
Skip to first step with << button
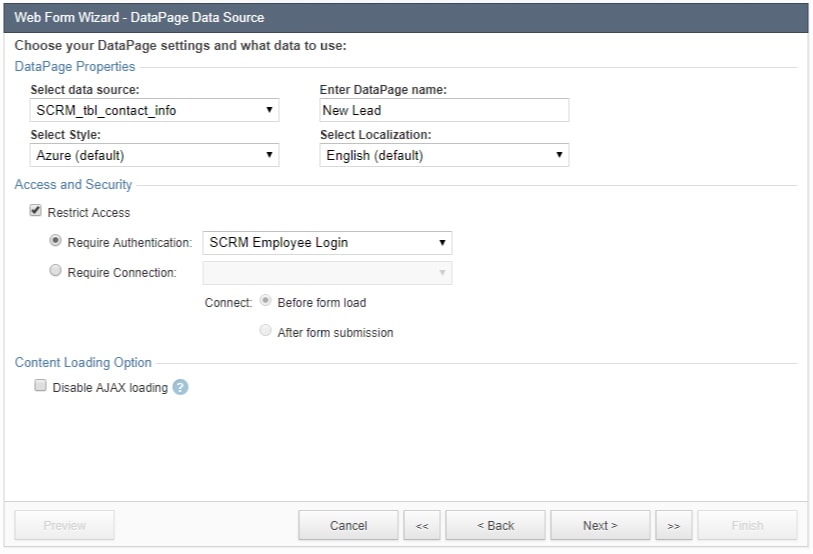[422, 526]
